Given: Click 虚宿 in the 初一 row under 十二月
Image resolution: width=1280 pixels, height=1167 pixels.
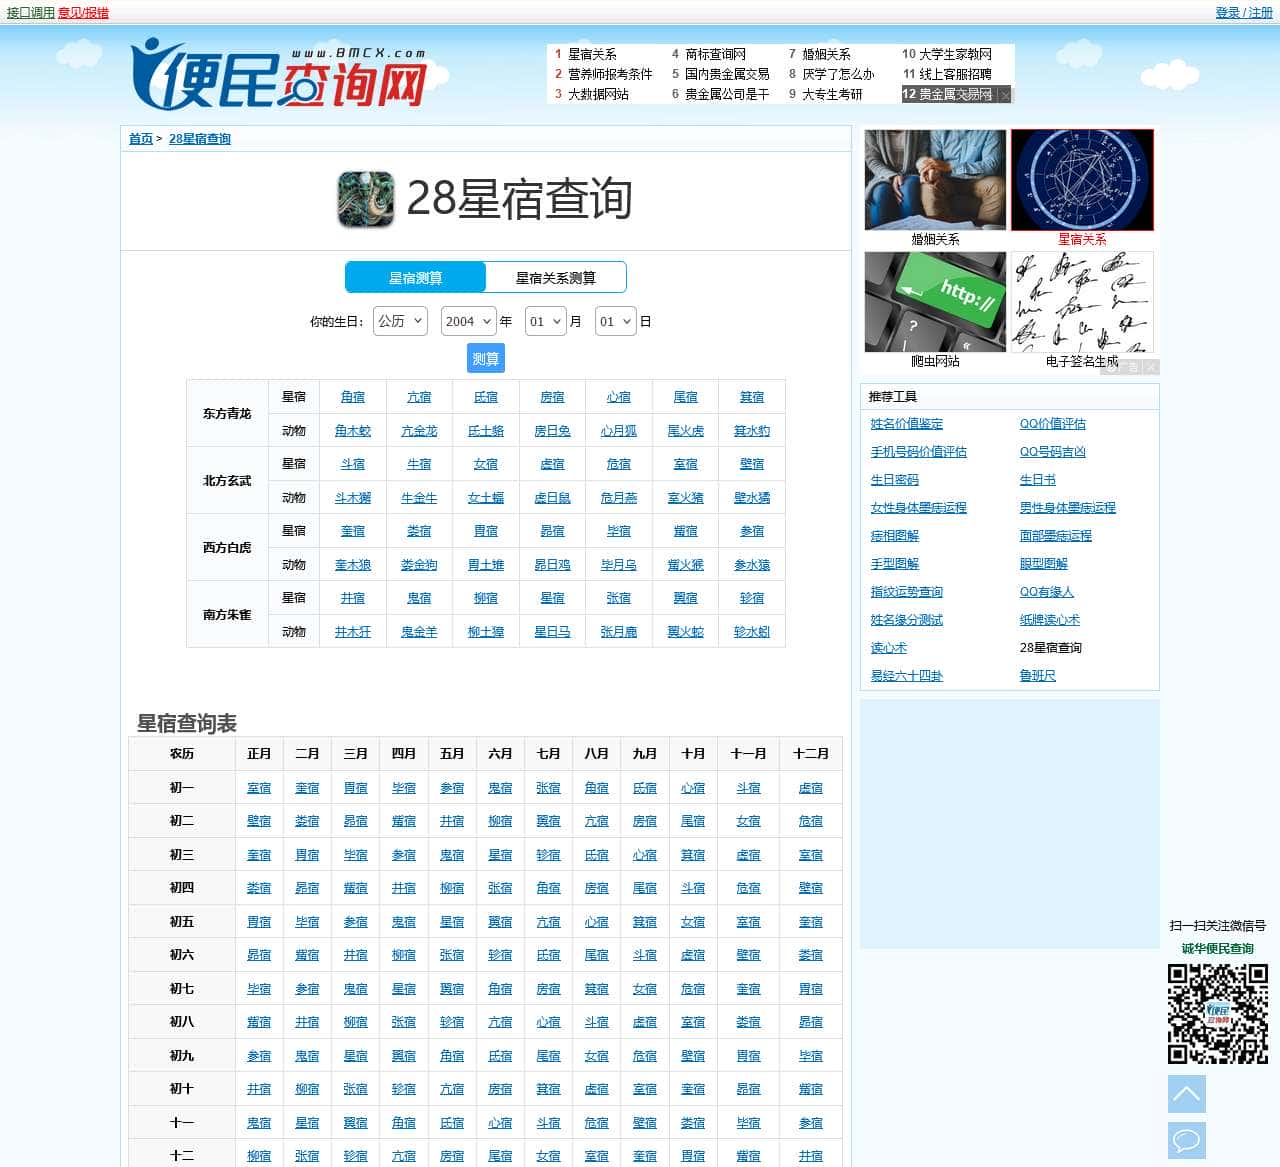Looking at the screenshot, I should pyautogui.click(x=811, y=788).
